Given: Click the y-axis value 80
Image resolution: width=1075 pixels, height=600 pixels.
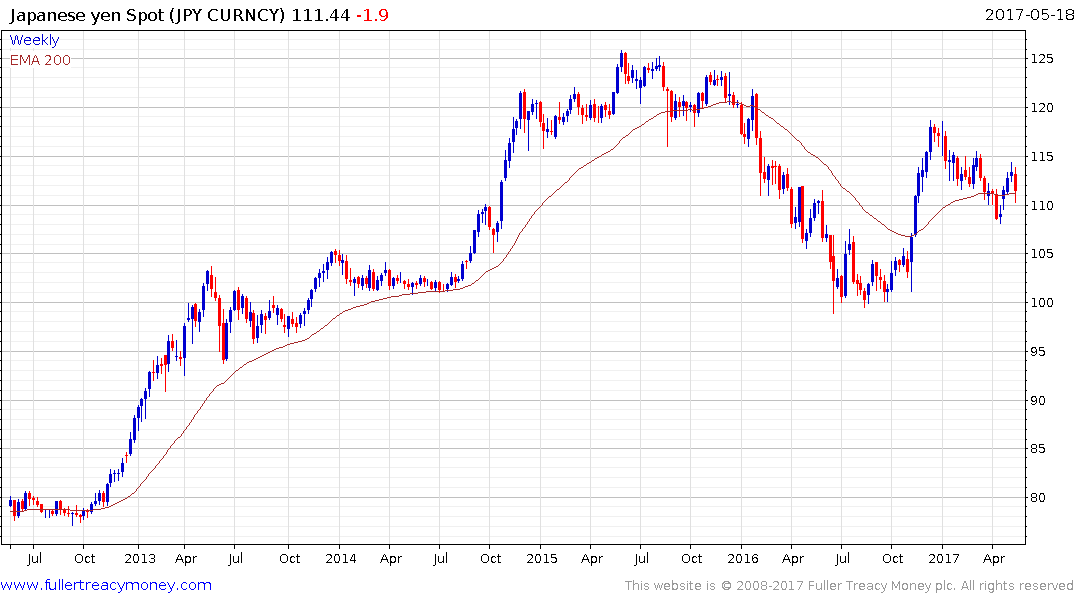Looking at the screenshot, I should click(1038, 498).
